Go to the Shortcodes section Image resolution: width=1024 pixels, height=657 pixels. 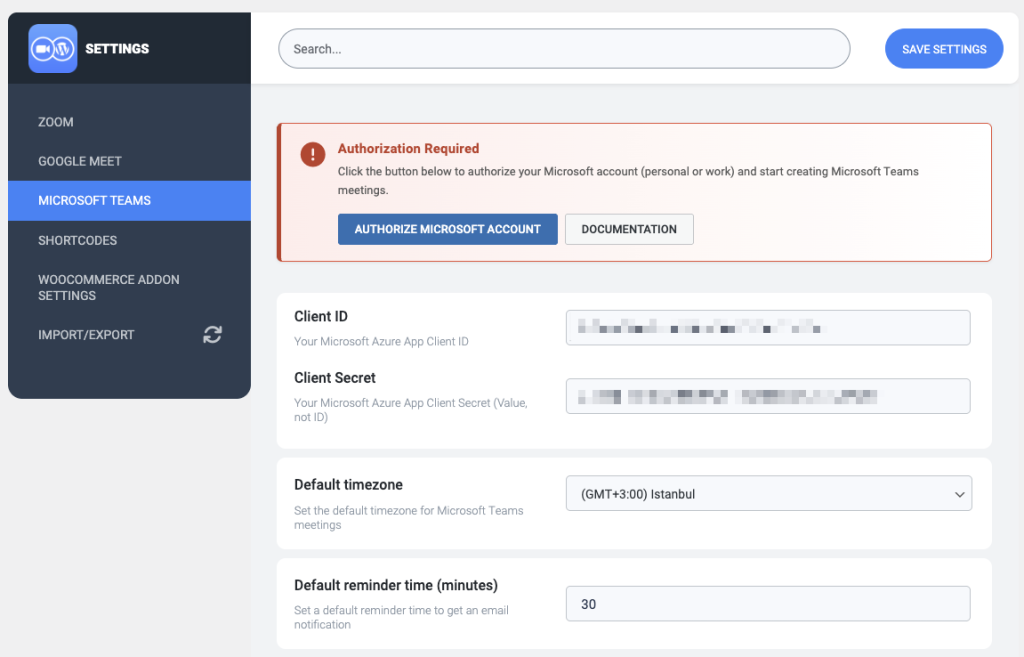pos(78,240)
